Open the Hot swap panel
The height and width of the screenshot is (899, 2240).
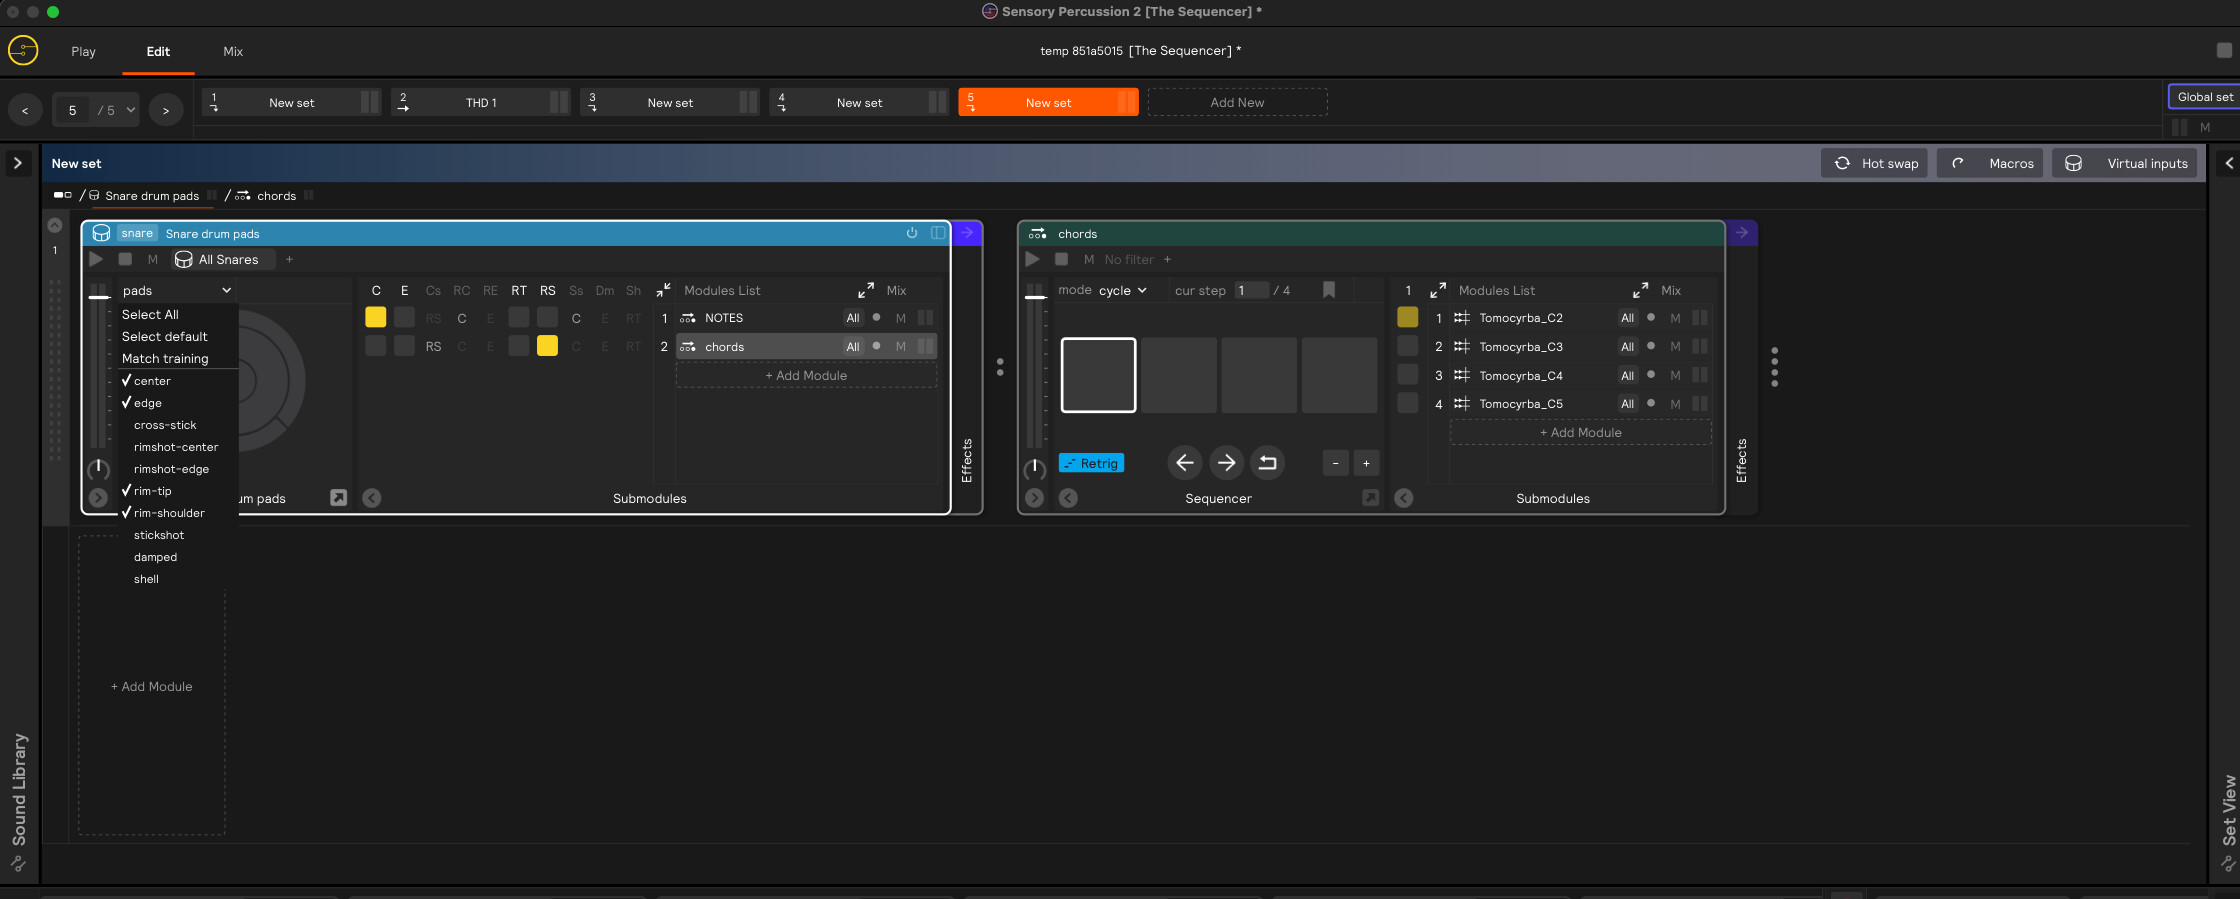pos(1875,164)
